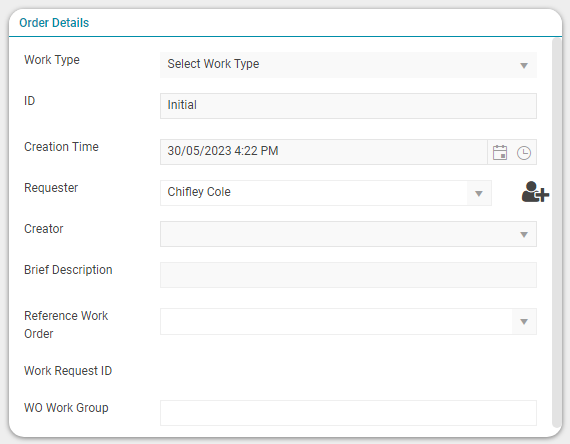Click the Work Type label

click(52, 60)
